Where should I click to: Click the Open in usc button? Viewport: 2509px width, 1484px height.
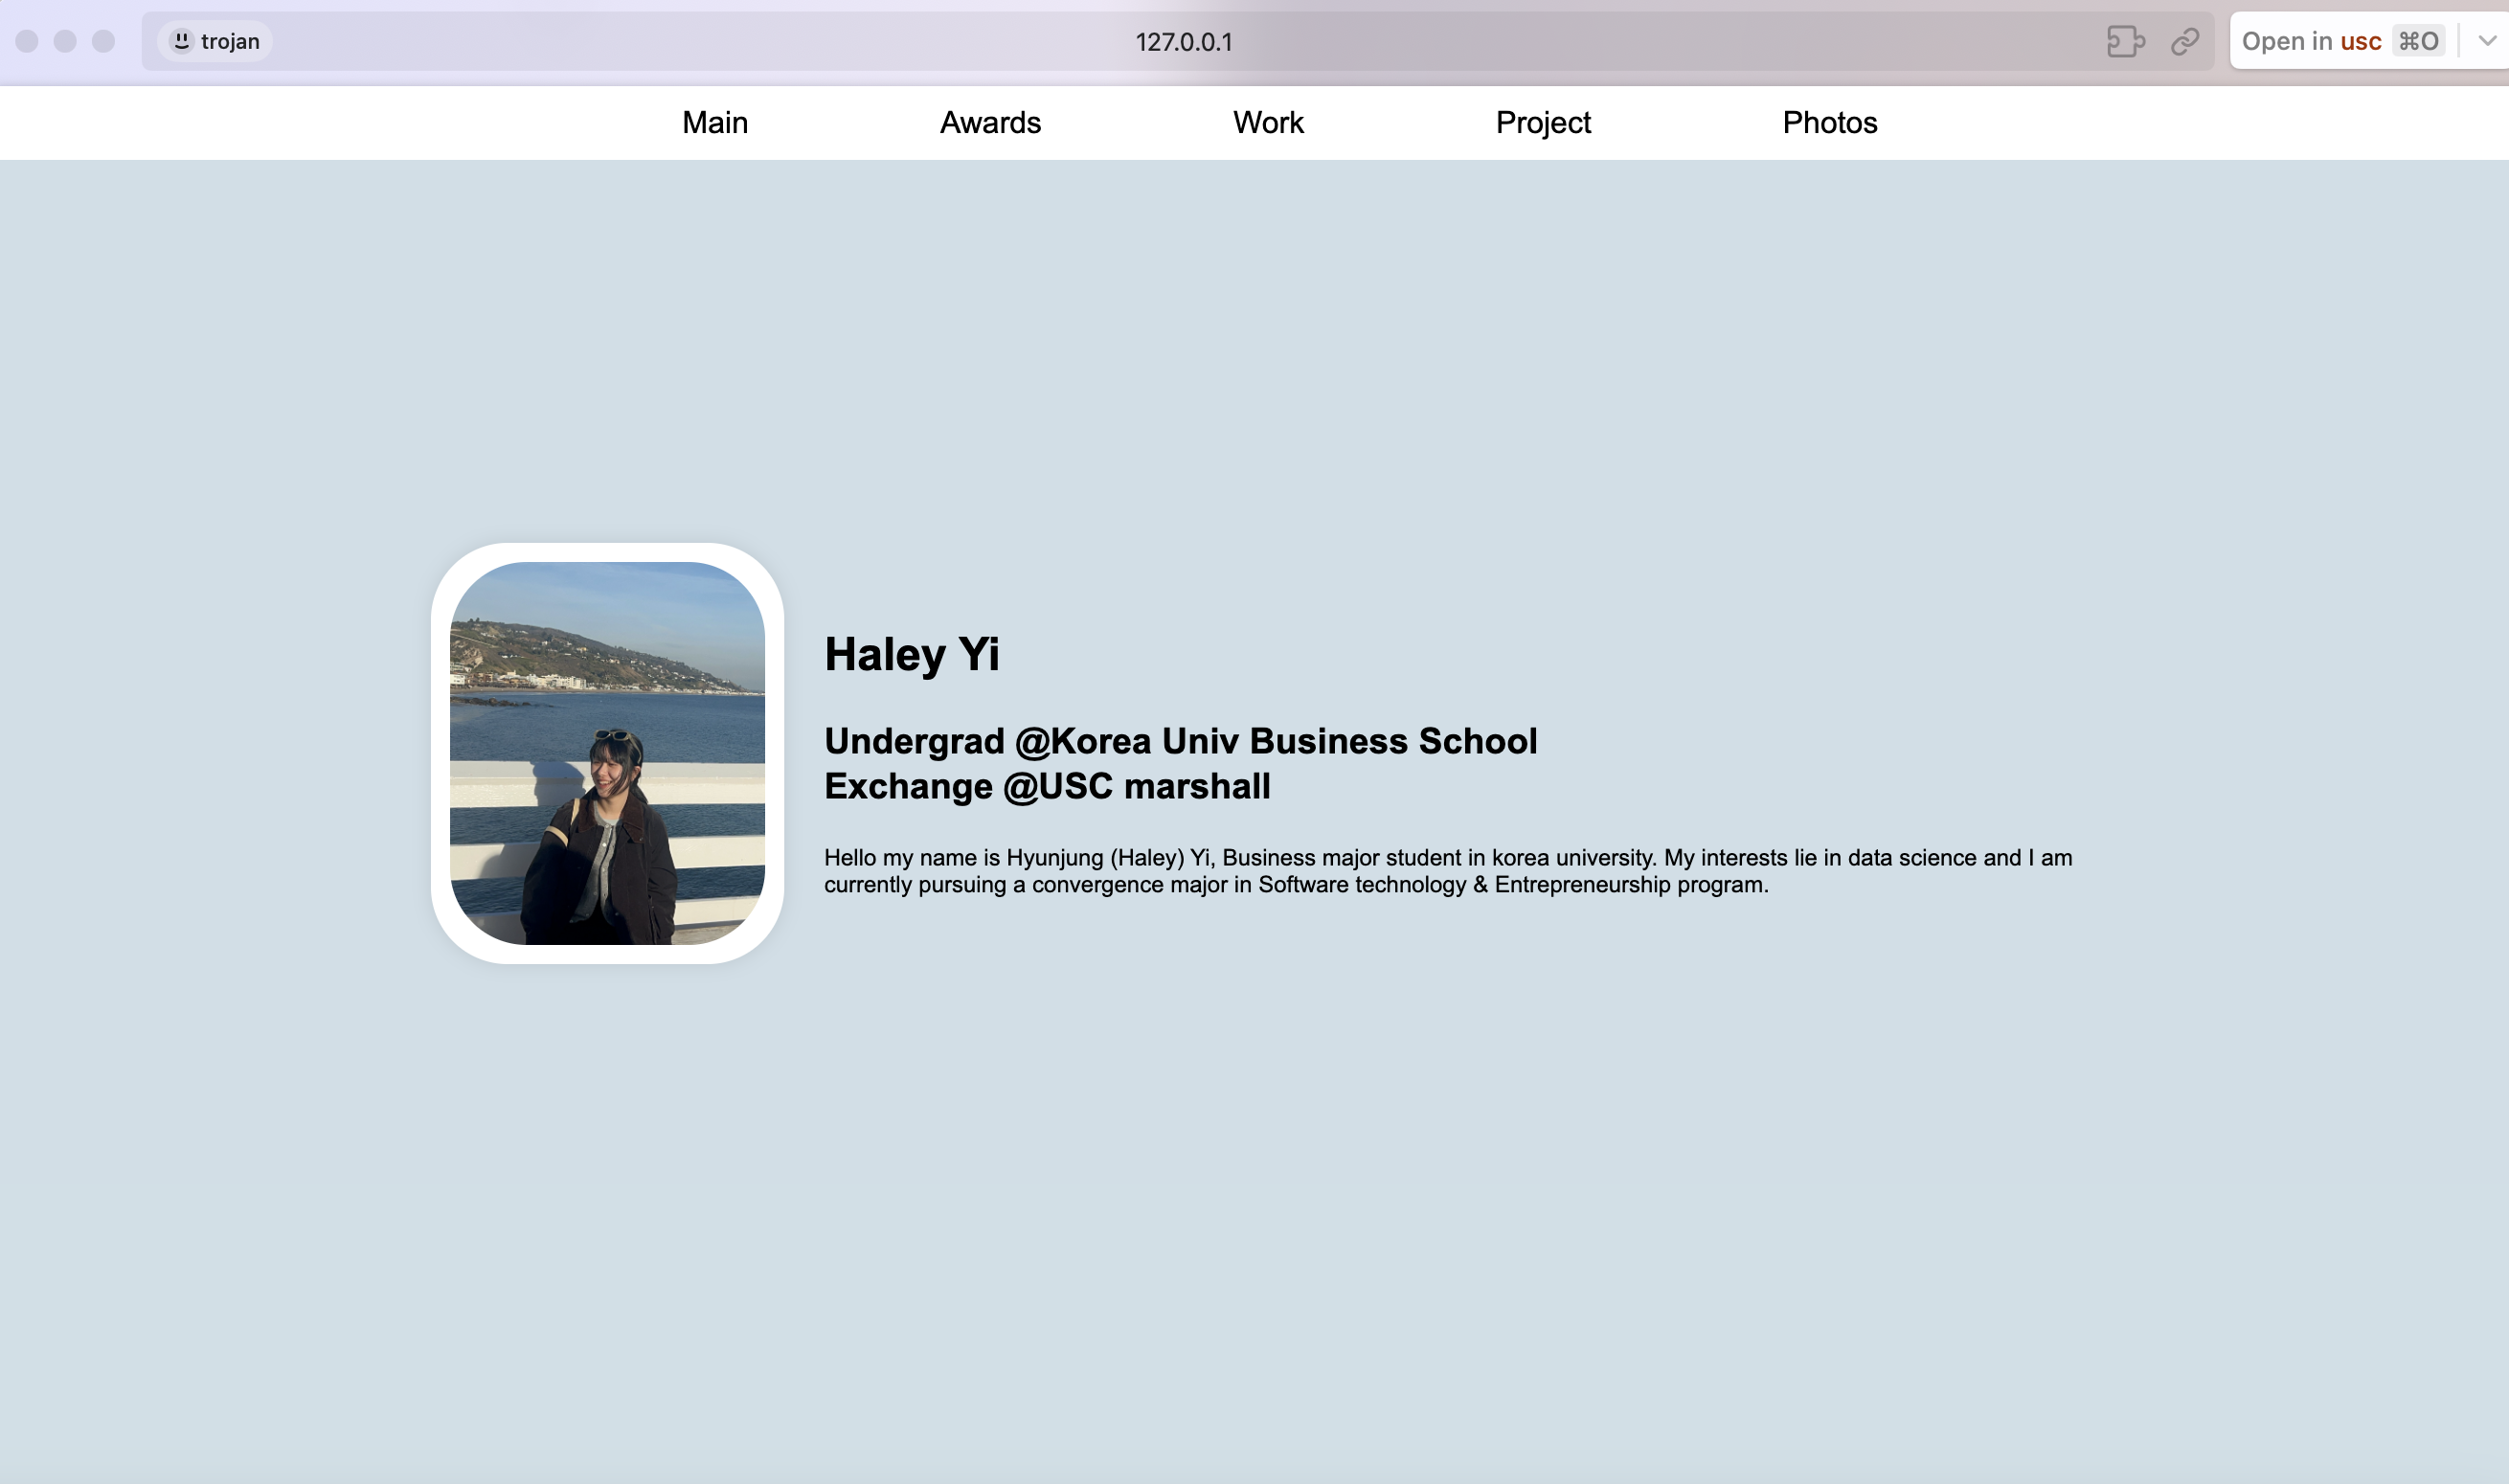pos(2342,41)
